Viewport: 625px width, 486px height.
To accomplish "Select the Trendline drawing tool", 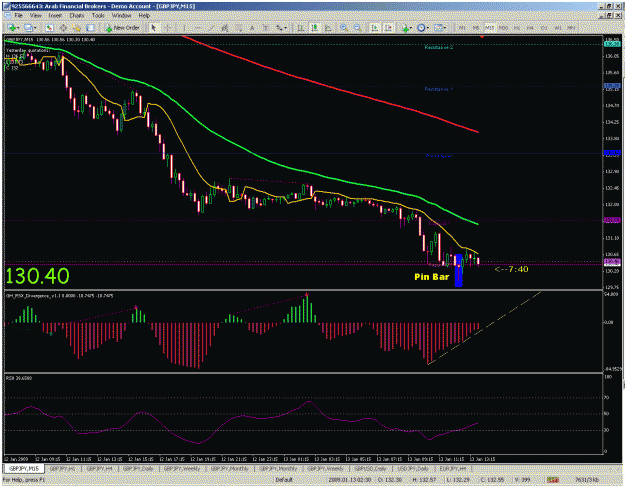I will (x=212, y=28).
